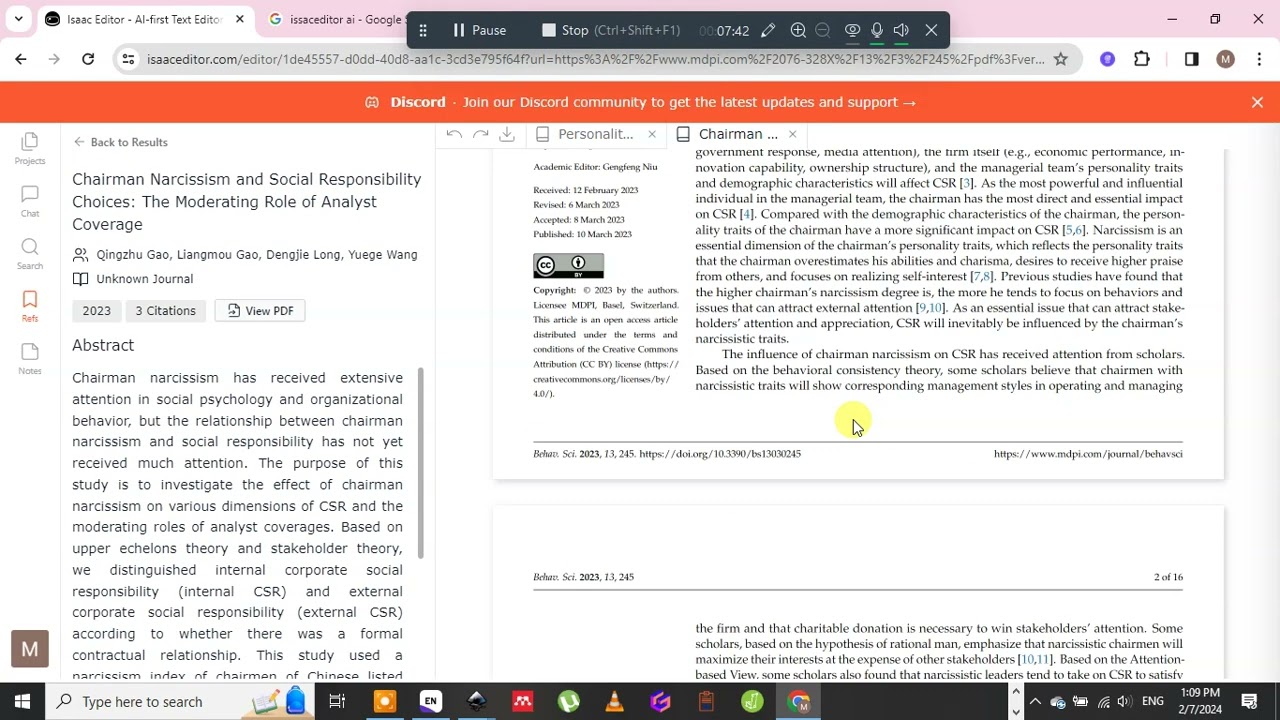
Task: Open citation reference [4] in the PDF
Action: click(x=746, y=214)
